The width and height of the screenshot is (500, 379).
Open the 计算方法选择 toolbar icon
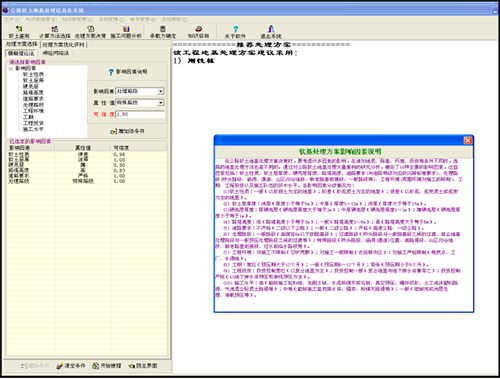55,32
